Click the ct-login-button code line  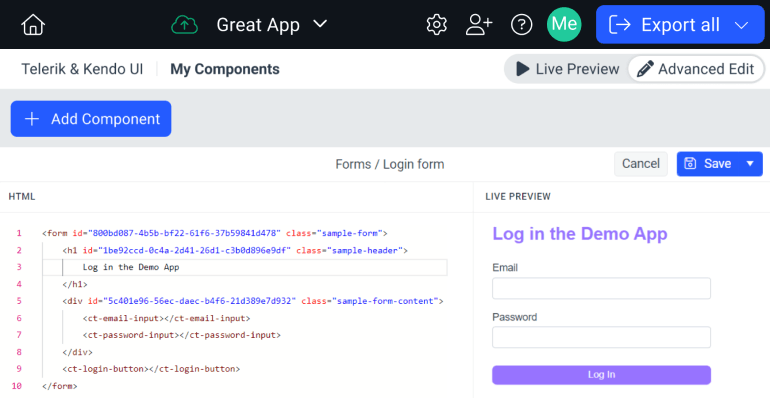tap(151, 369)
